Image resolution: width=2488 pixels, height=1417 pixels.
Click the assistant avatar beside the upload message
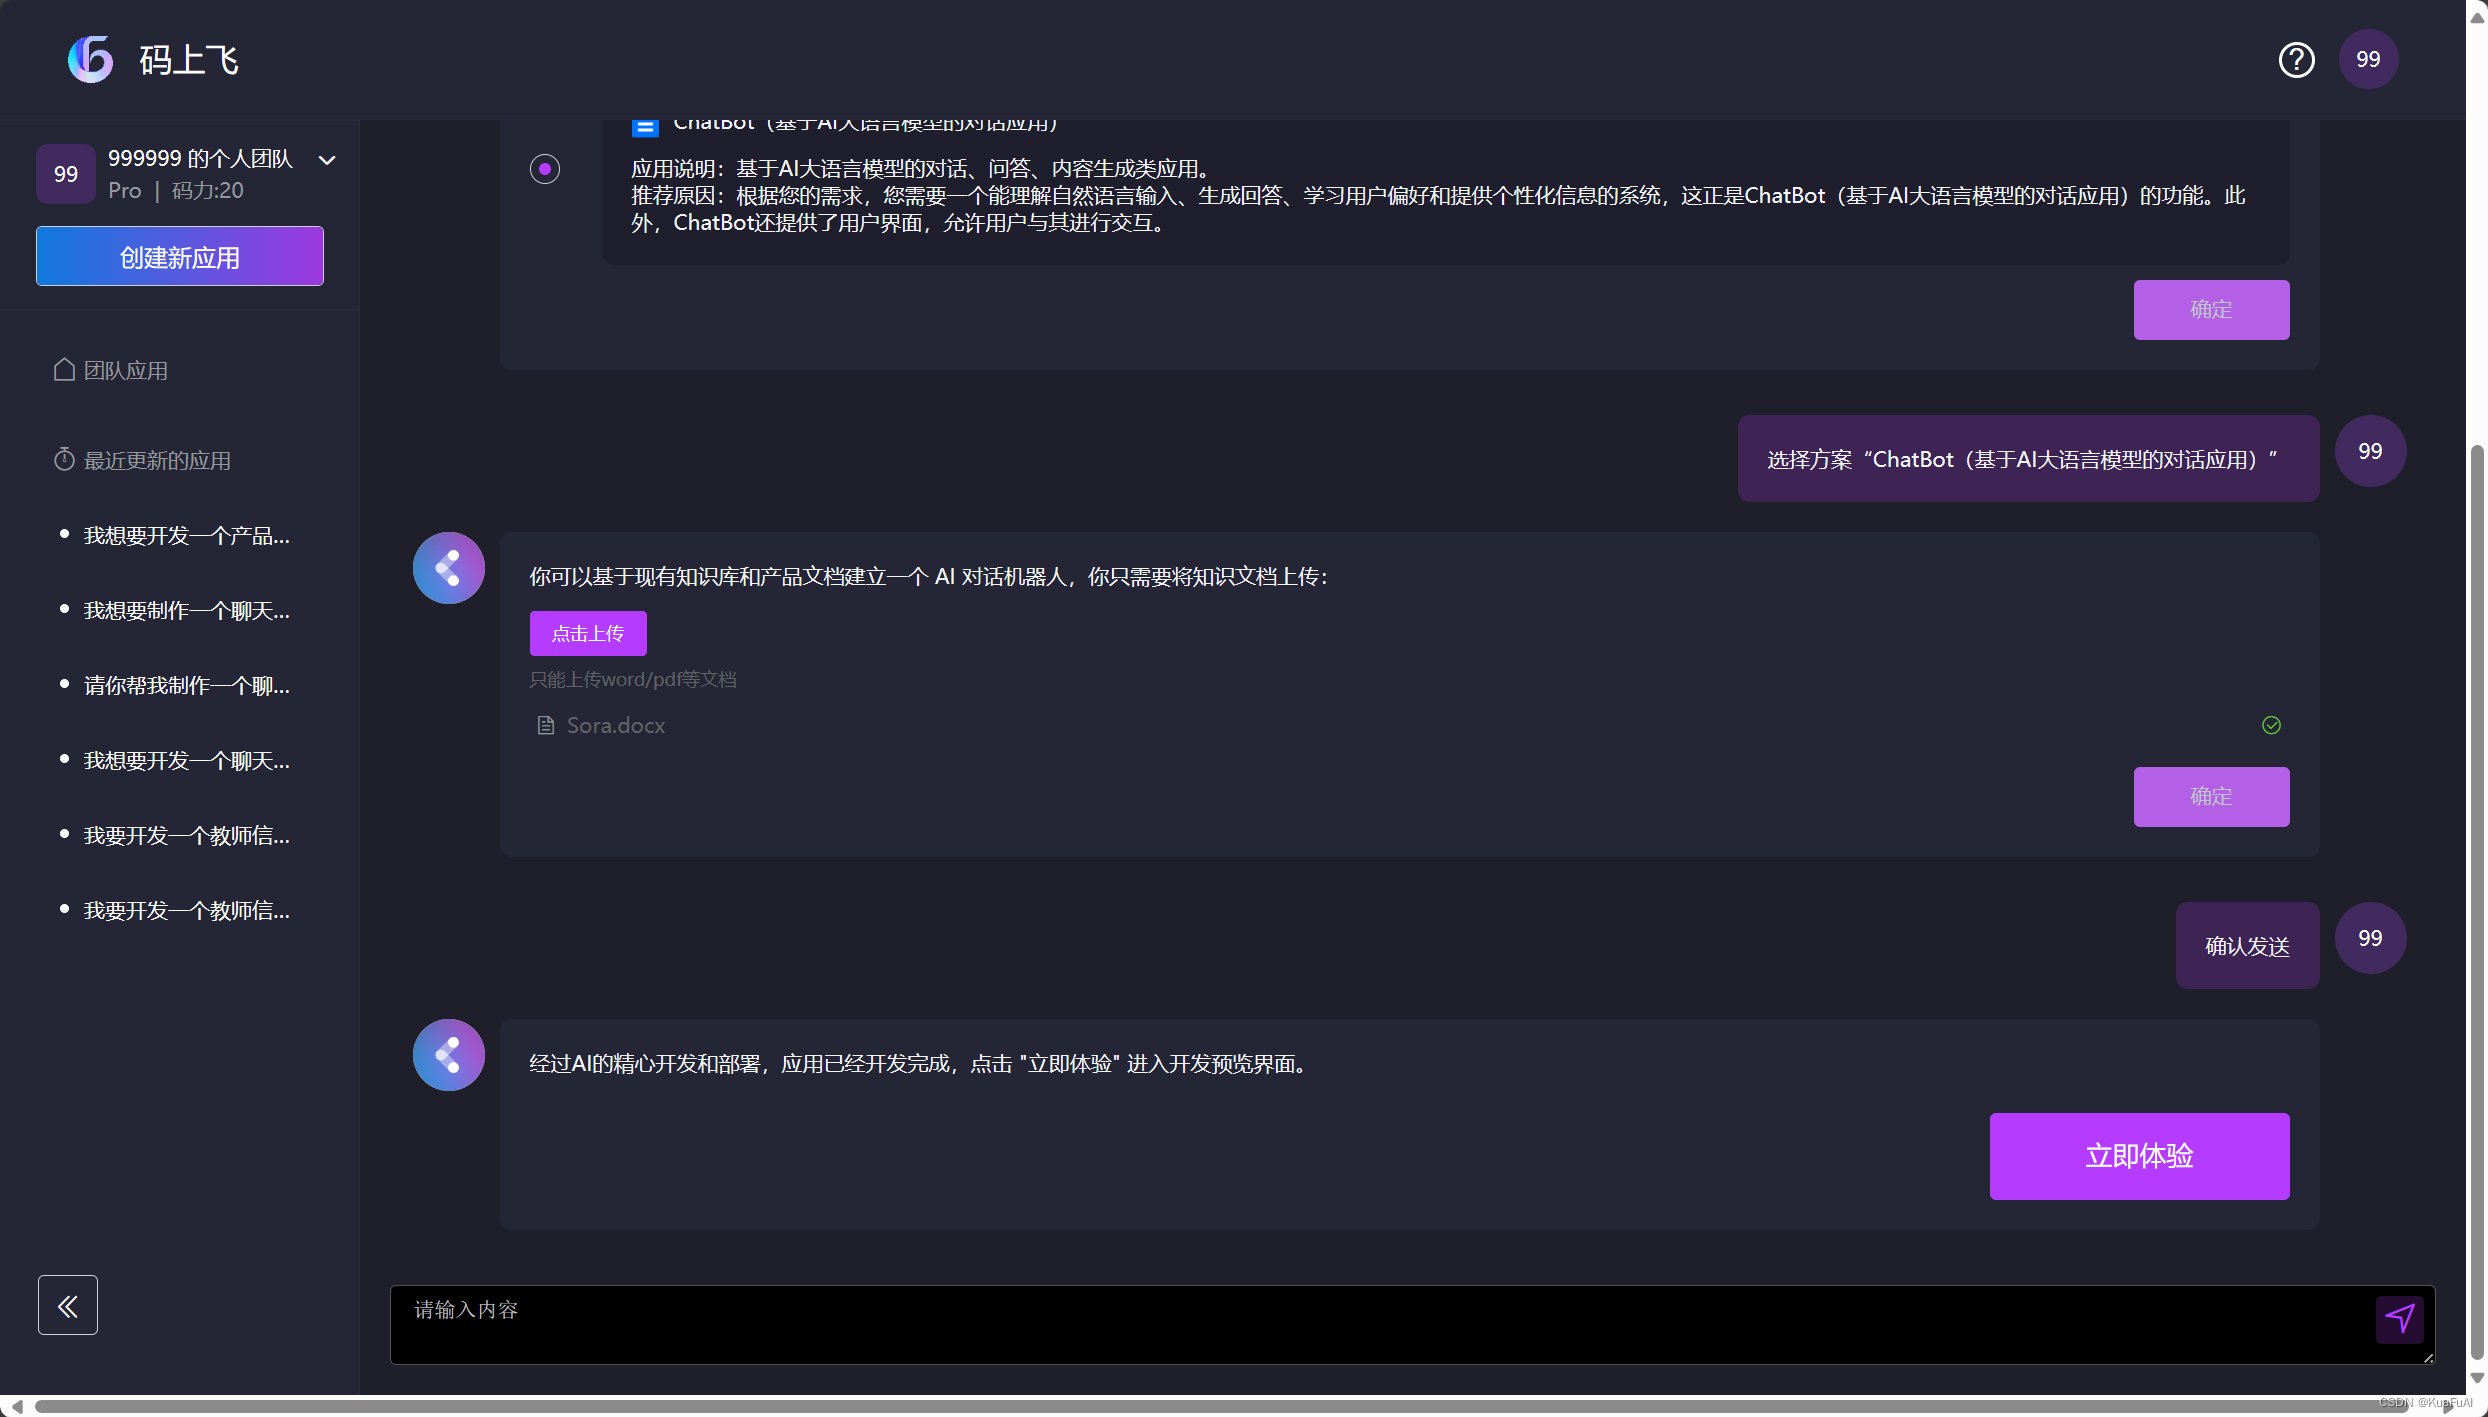[x=449, y=568]
